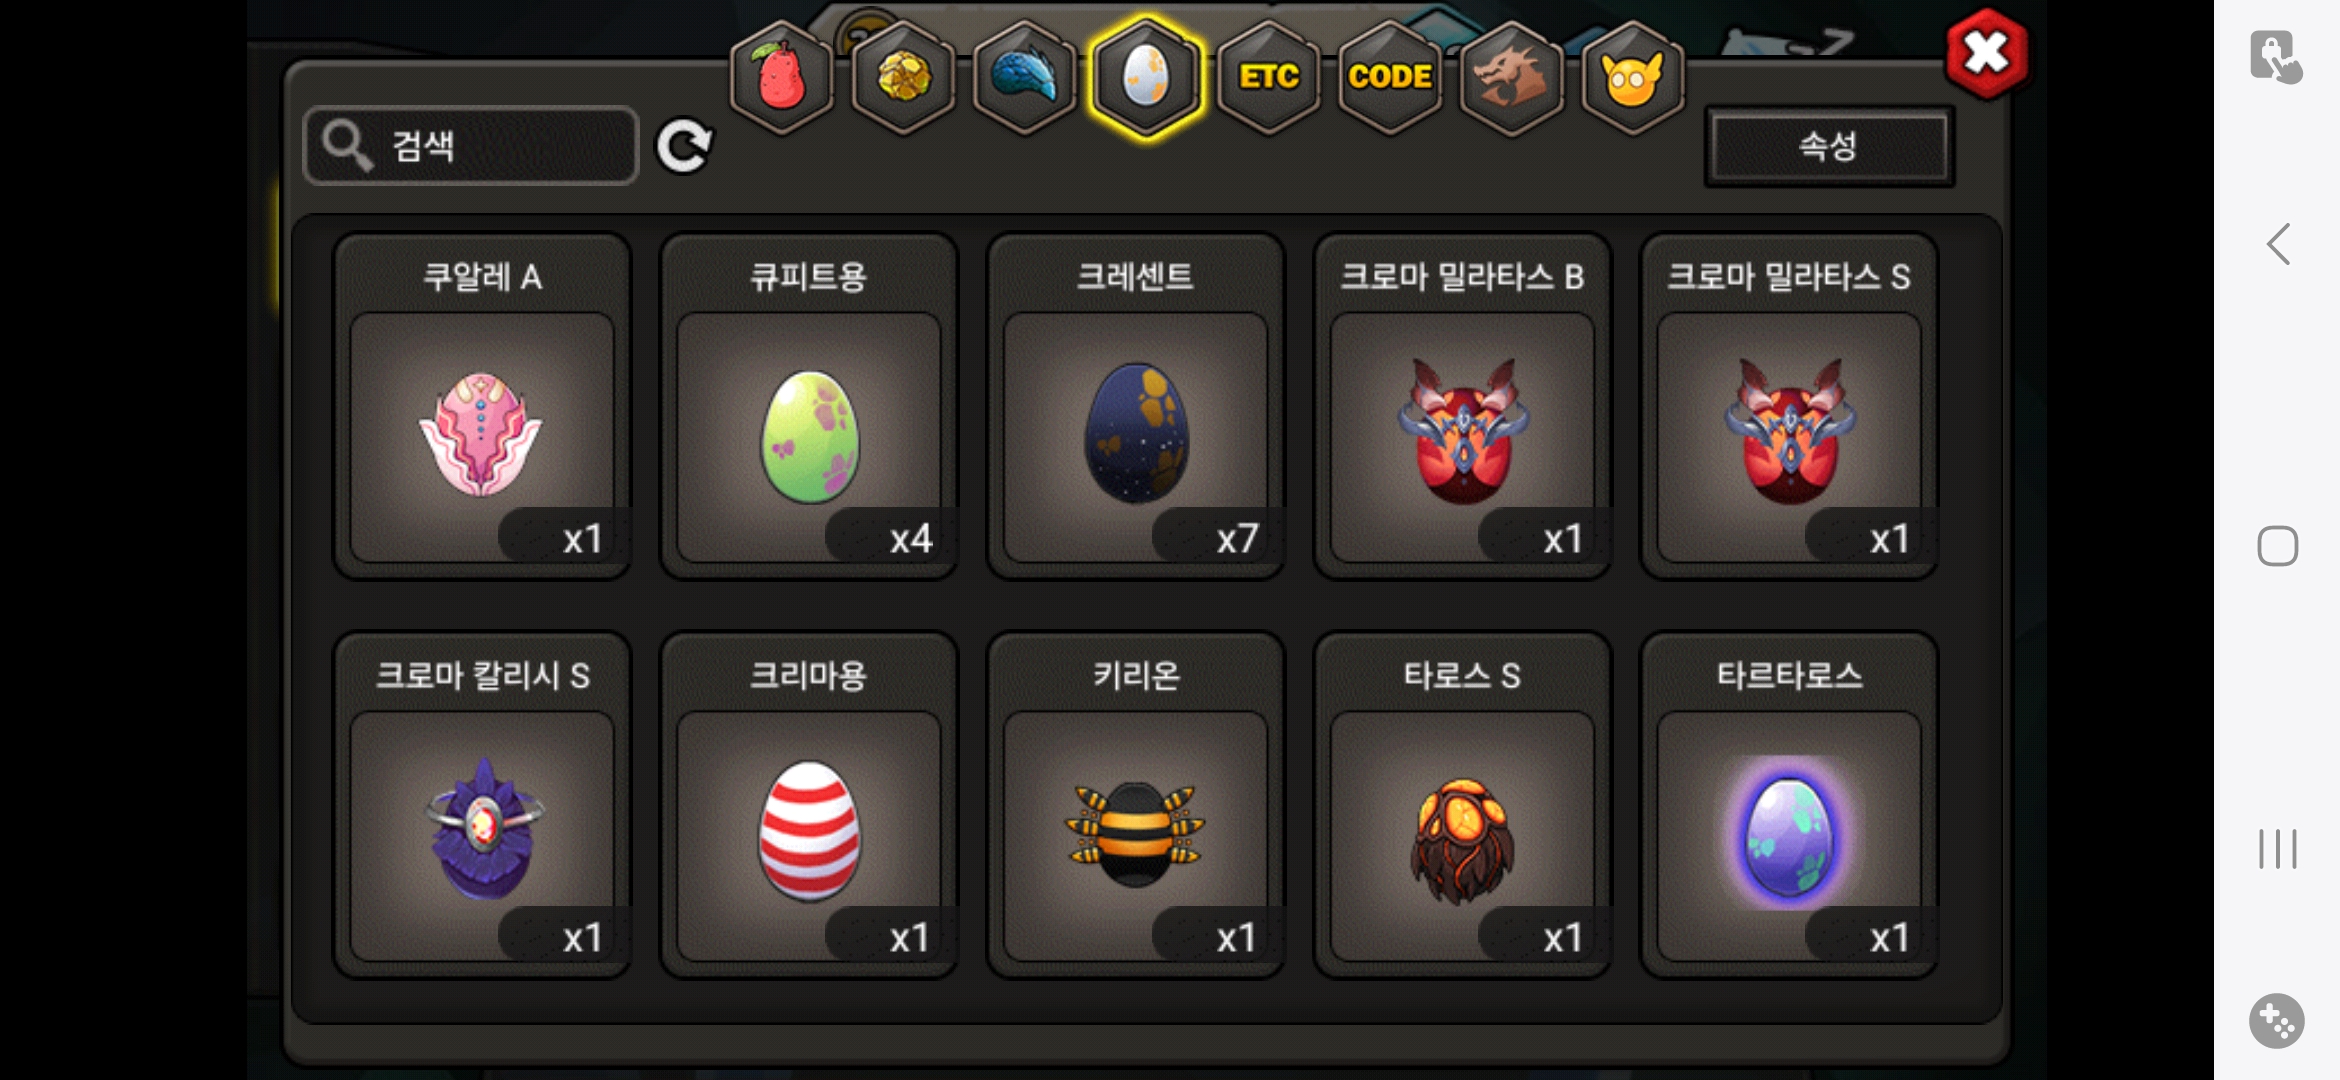
Task: Click the refresh arrow next to search
Action: 684,146
